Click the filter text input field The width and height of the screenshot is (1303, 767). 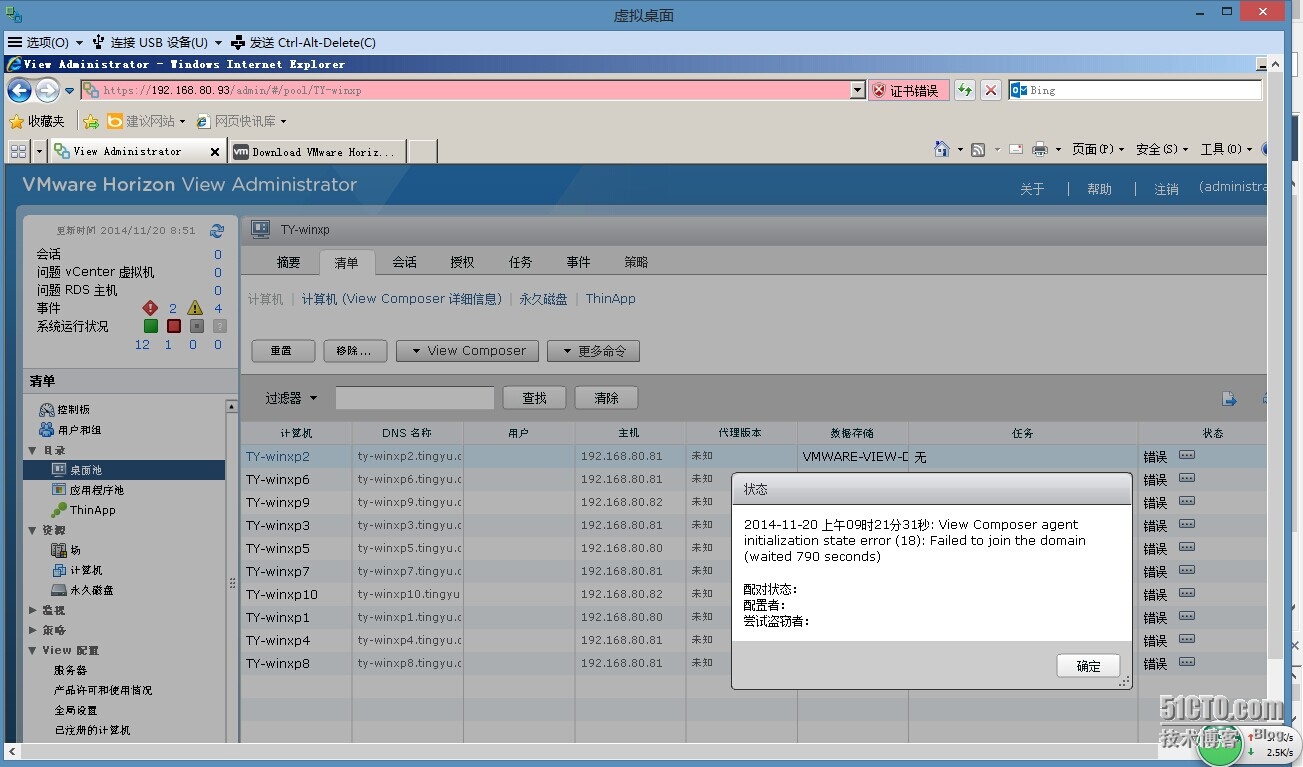(415, 398)
